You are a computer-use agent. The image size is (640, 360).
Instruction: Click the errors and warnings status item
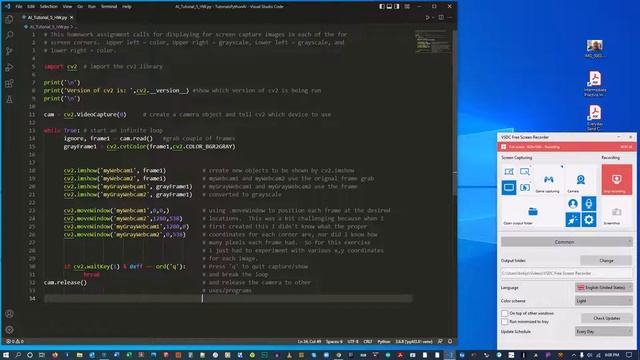[x=15, y=341]
